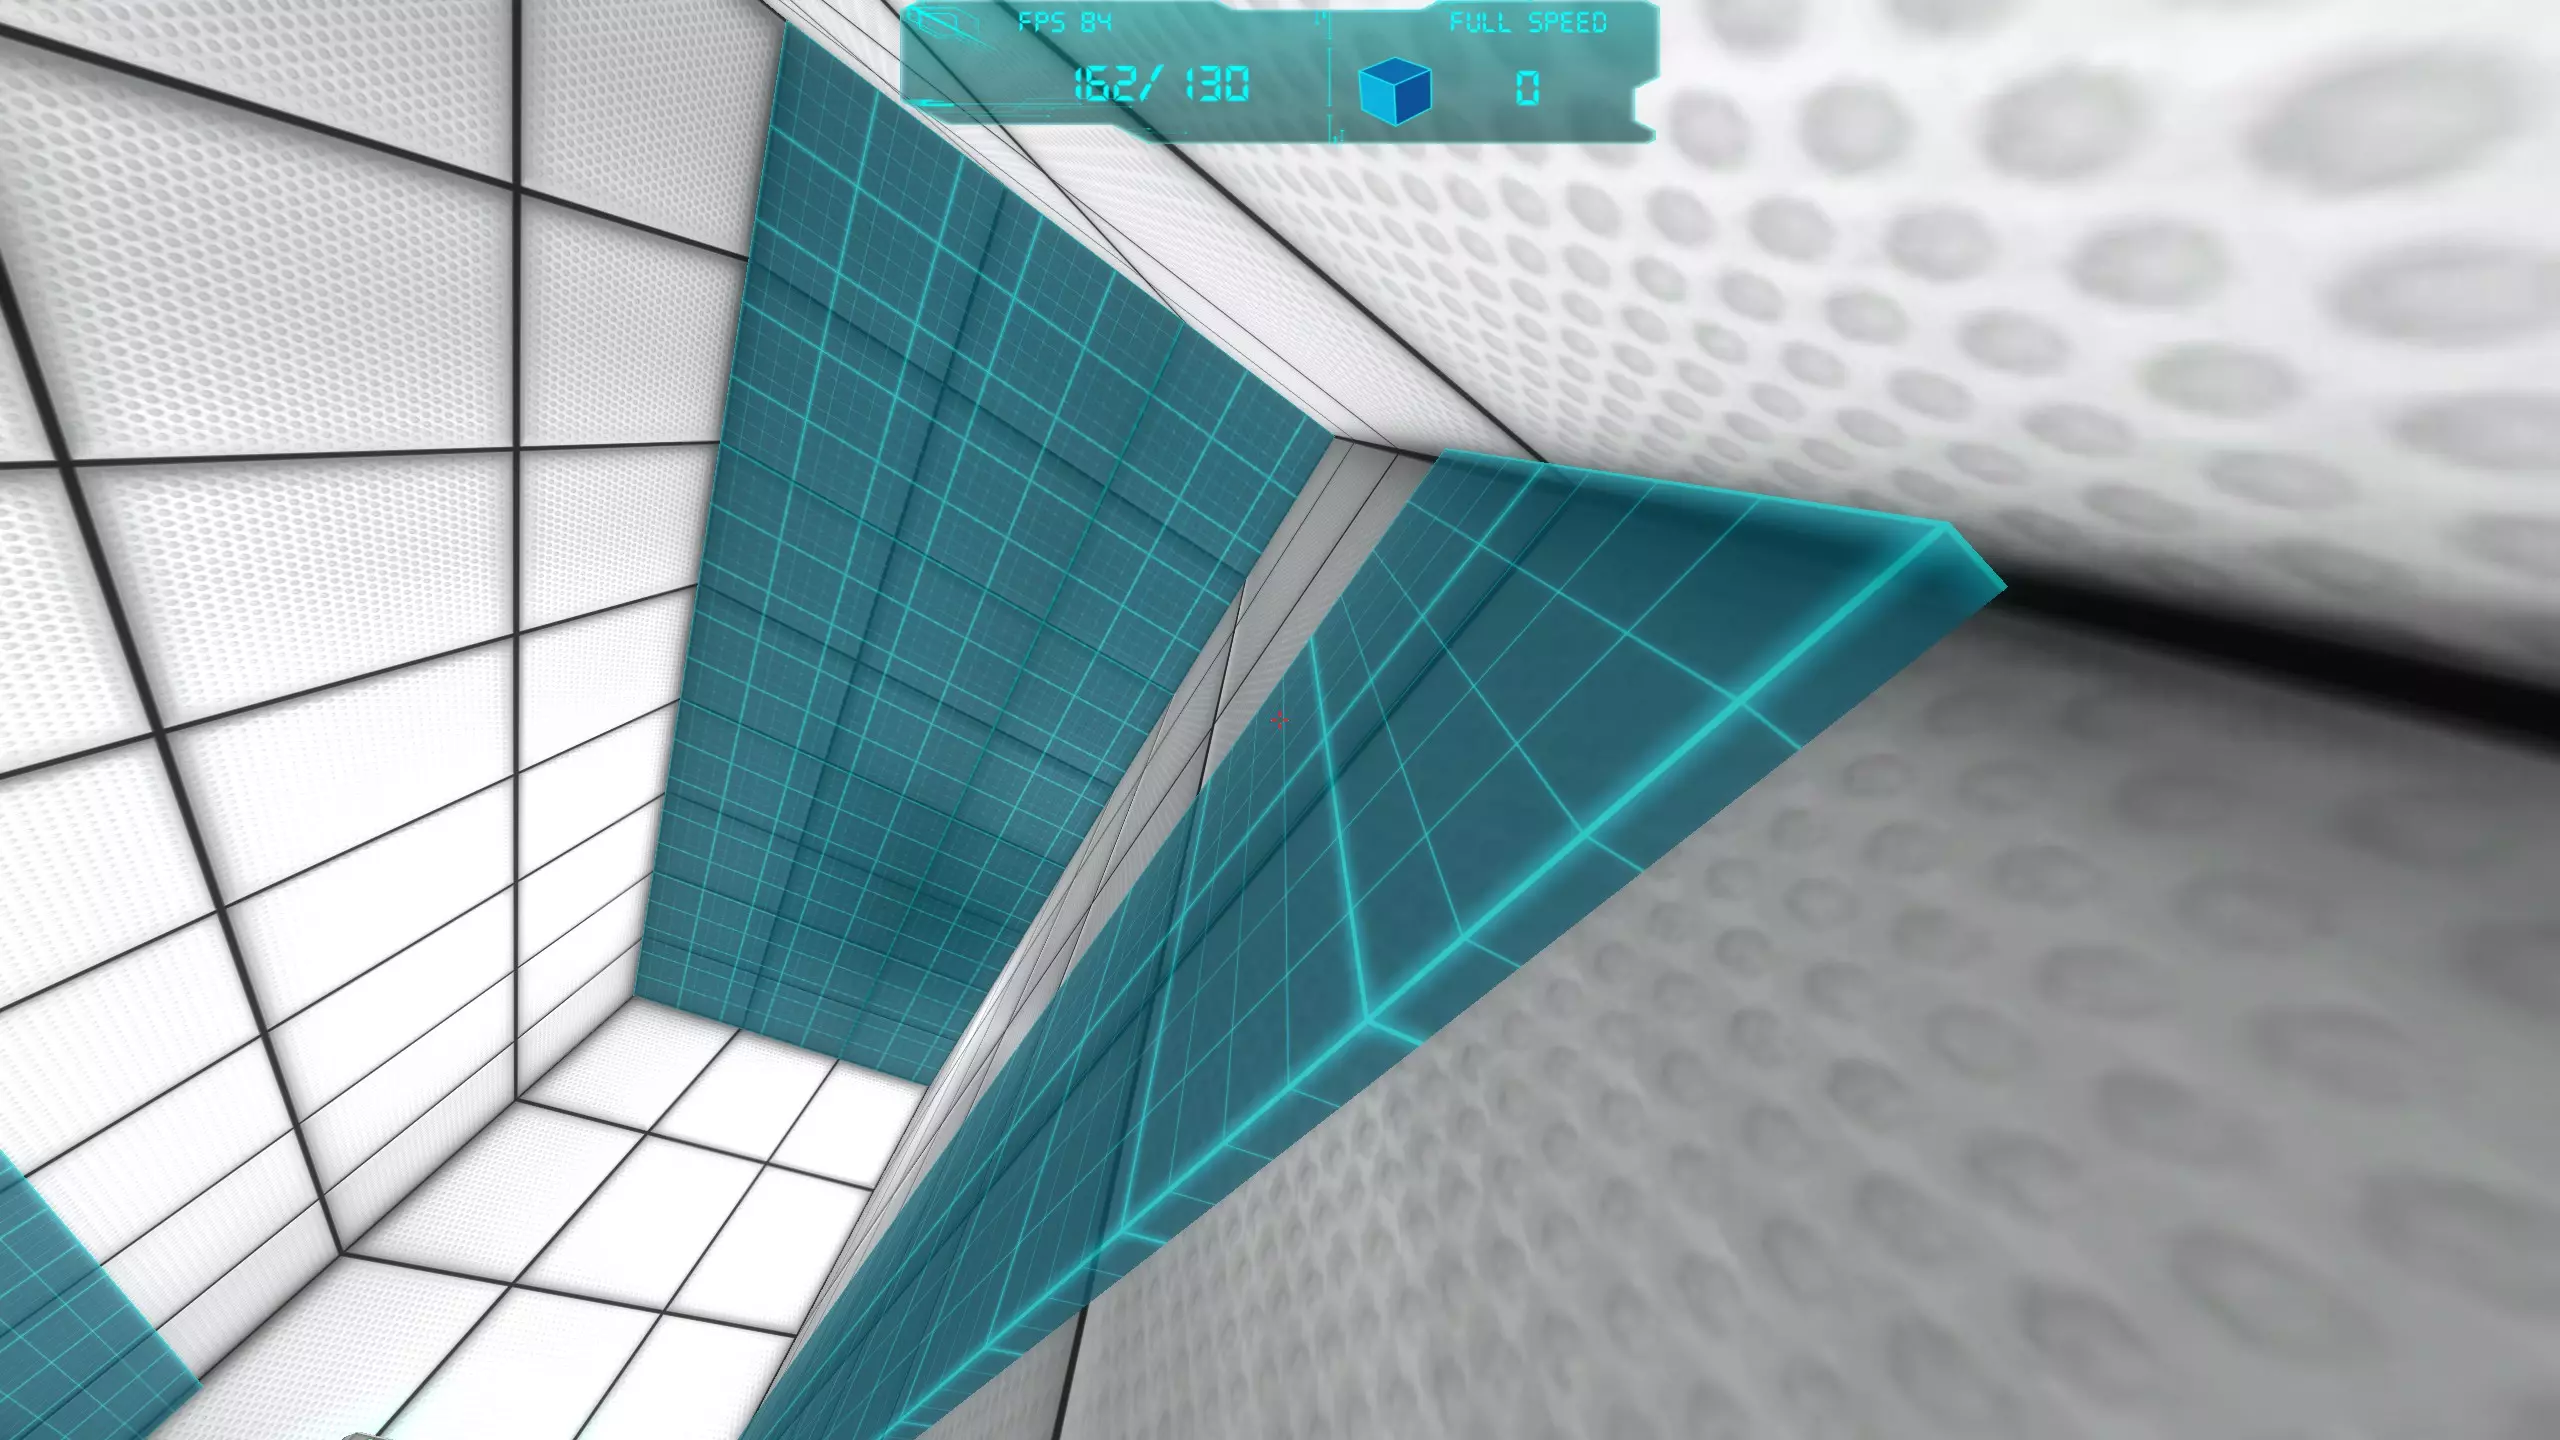Click the FPS 84 readout
Screen dimensions: 2560x1440
click(x=1064, y=22)
